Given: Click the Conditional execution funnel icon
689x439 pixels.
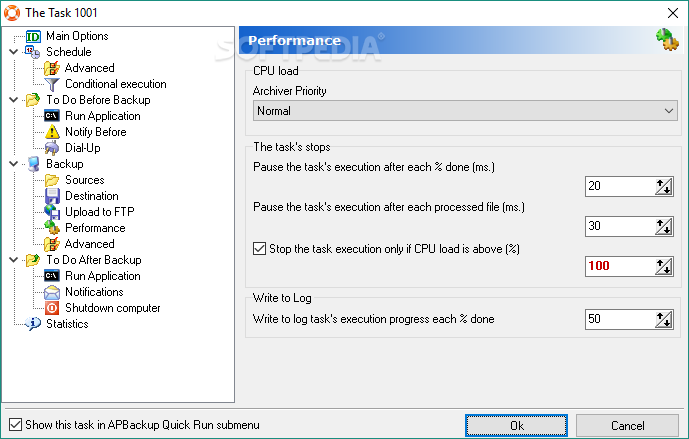Looking at the screenshot, I should pos(52,84).
